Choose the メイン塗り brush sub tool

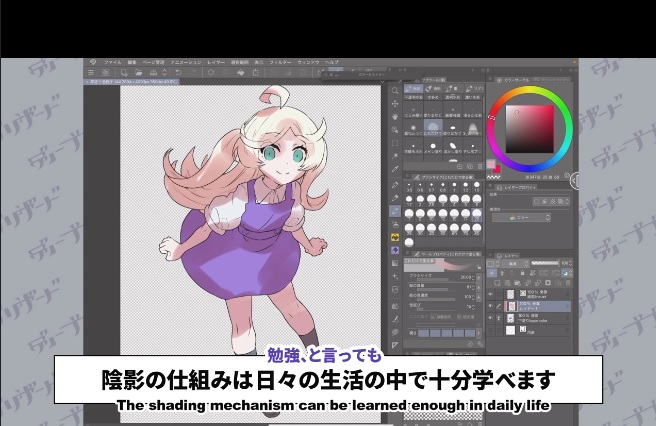tap(433, 148)
